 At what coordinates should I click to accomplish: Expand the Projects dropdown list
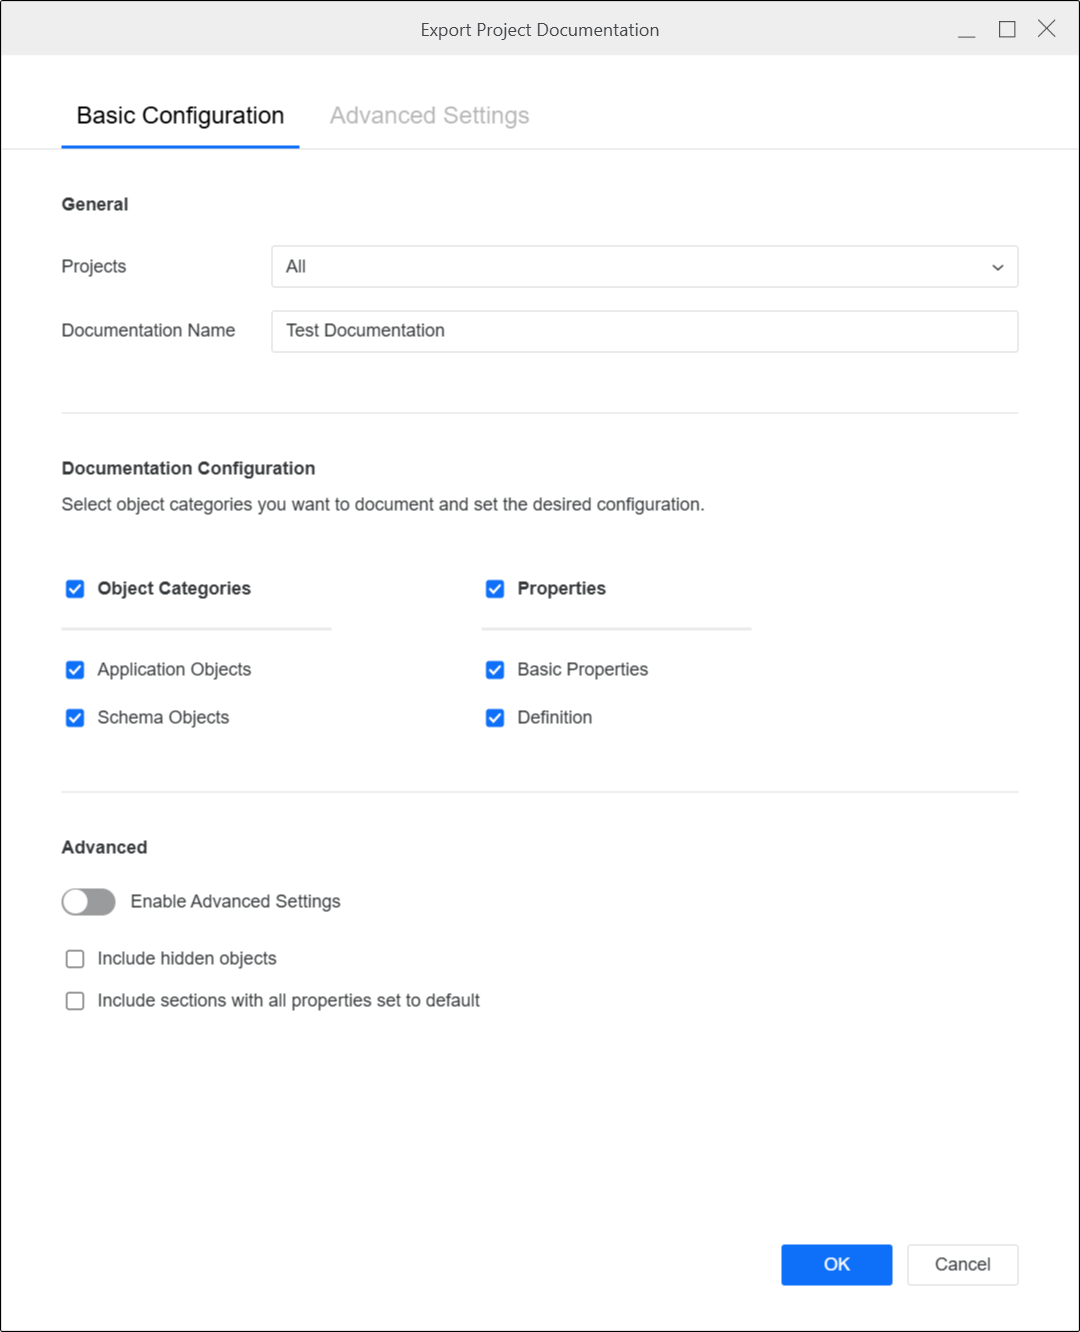click(644, 267)
